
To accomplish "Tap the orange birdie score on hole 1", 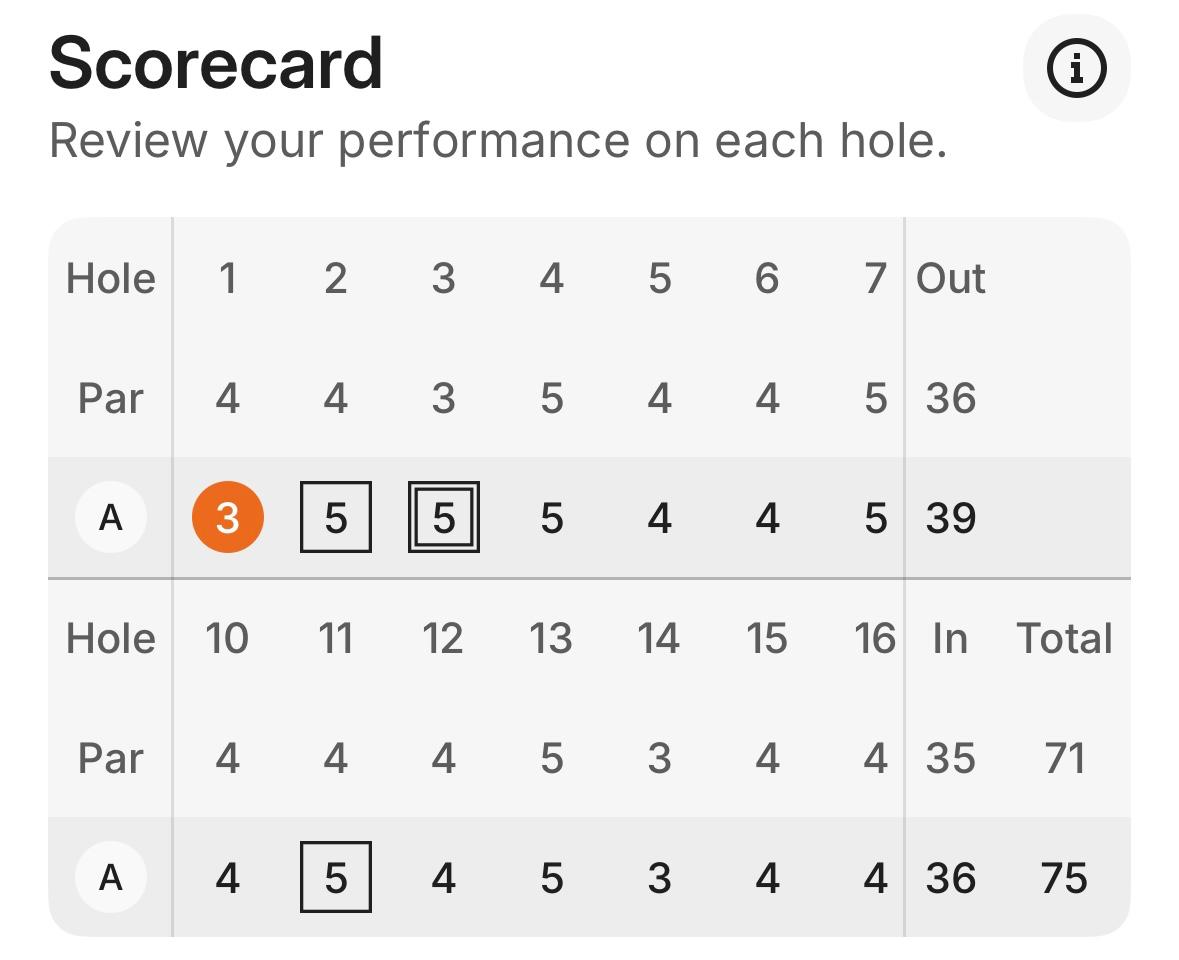I will coord(228,518).
